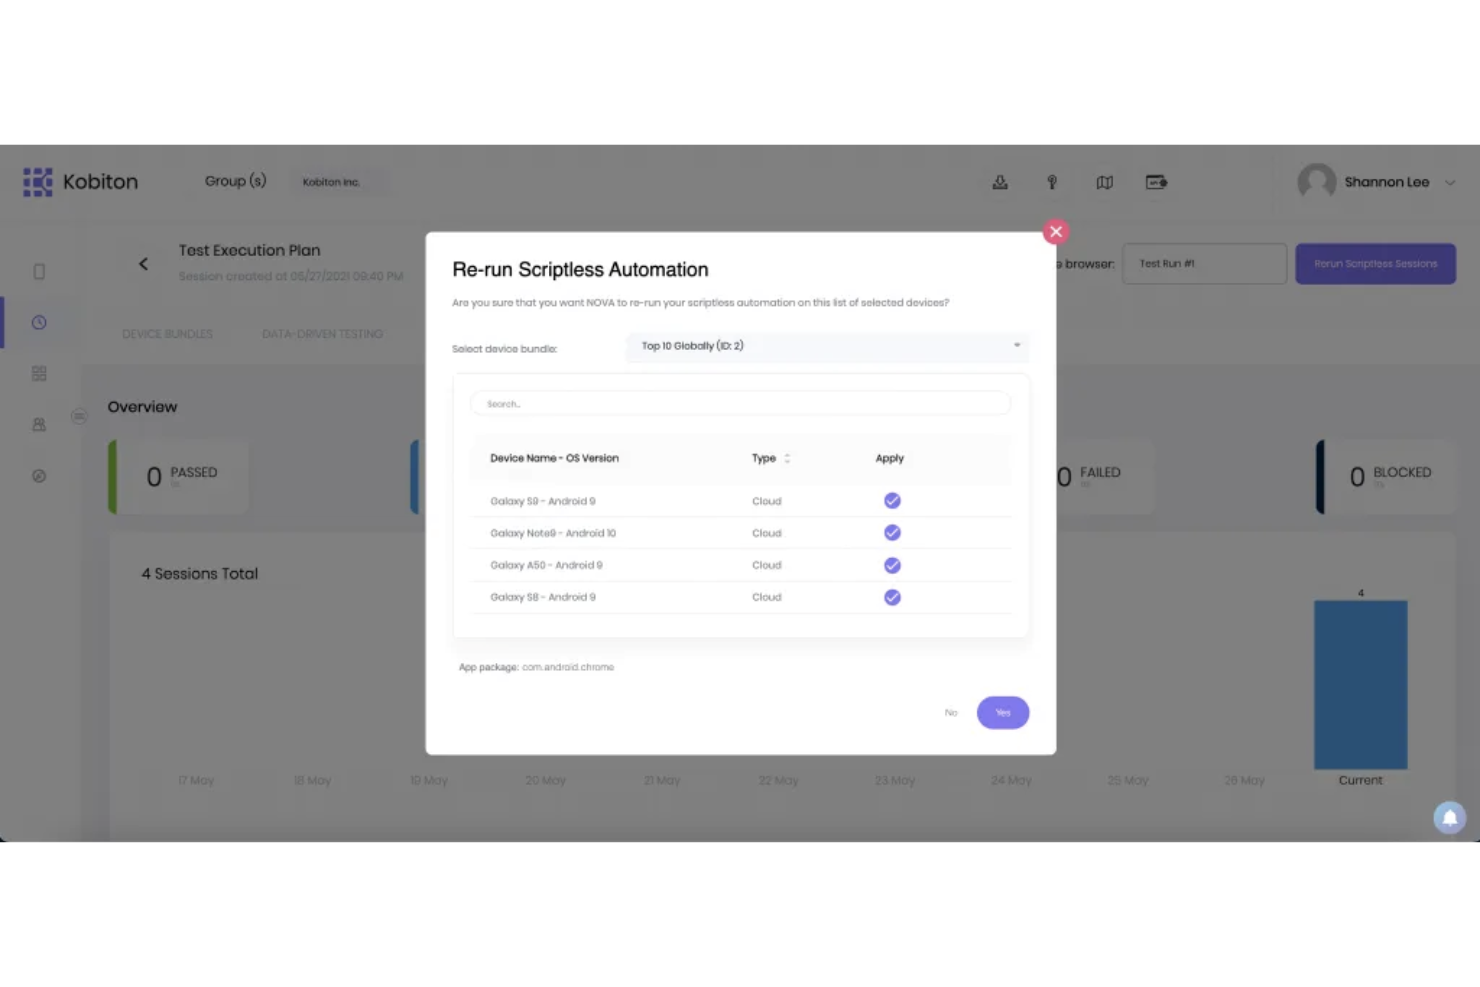Select the Galaxy Note9 - Android 10 row name
Screen dimensions: 1480x987
coord(553,533)
